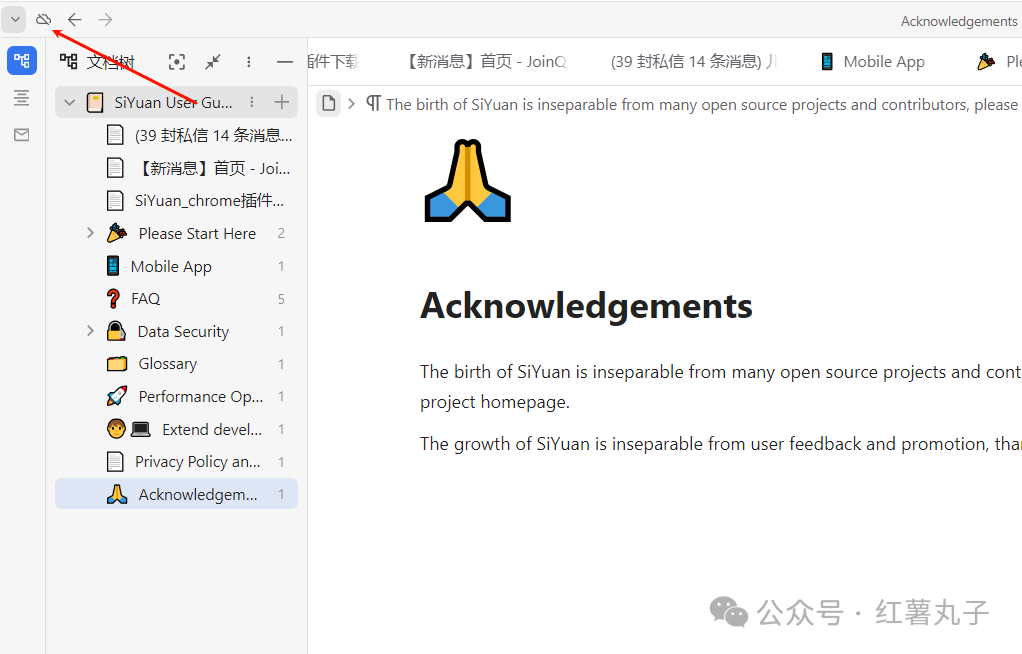Open the workspace dropdown menu

tap(14, 20)
